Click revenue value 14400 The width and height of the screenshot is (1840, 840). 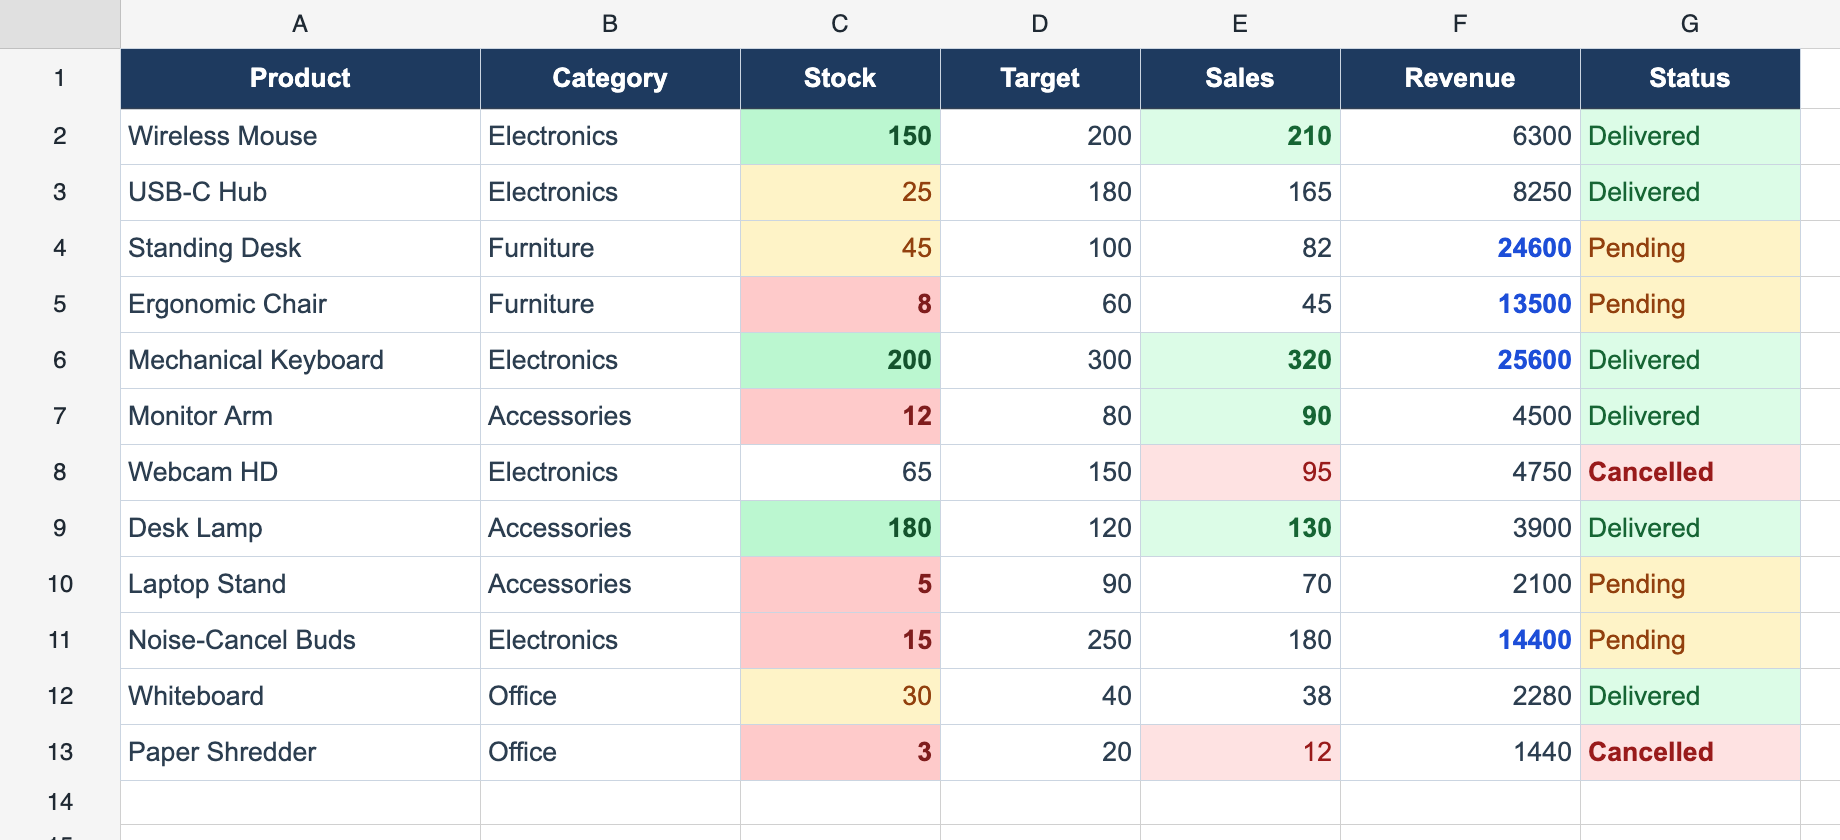click(x=1460, y=640)
